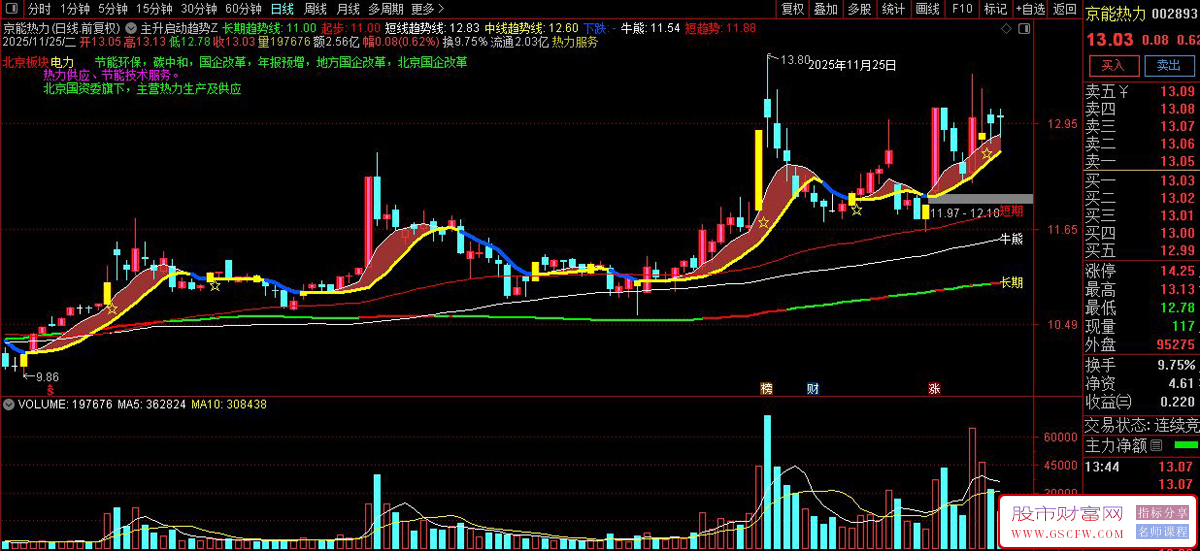Switch to 日线 daily chart

282,9
